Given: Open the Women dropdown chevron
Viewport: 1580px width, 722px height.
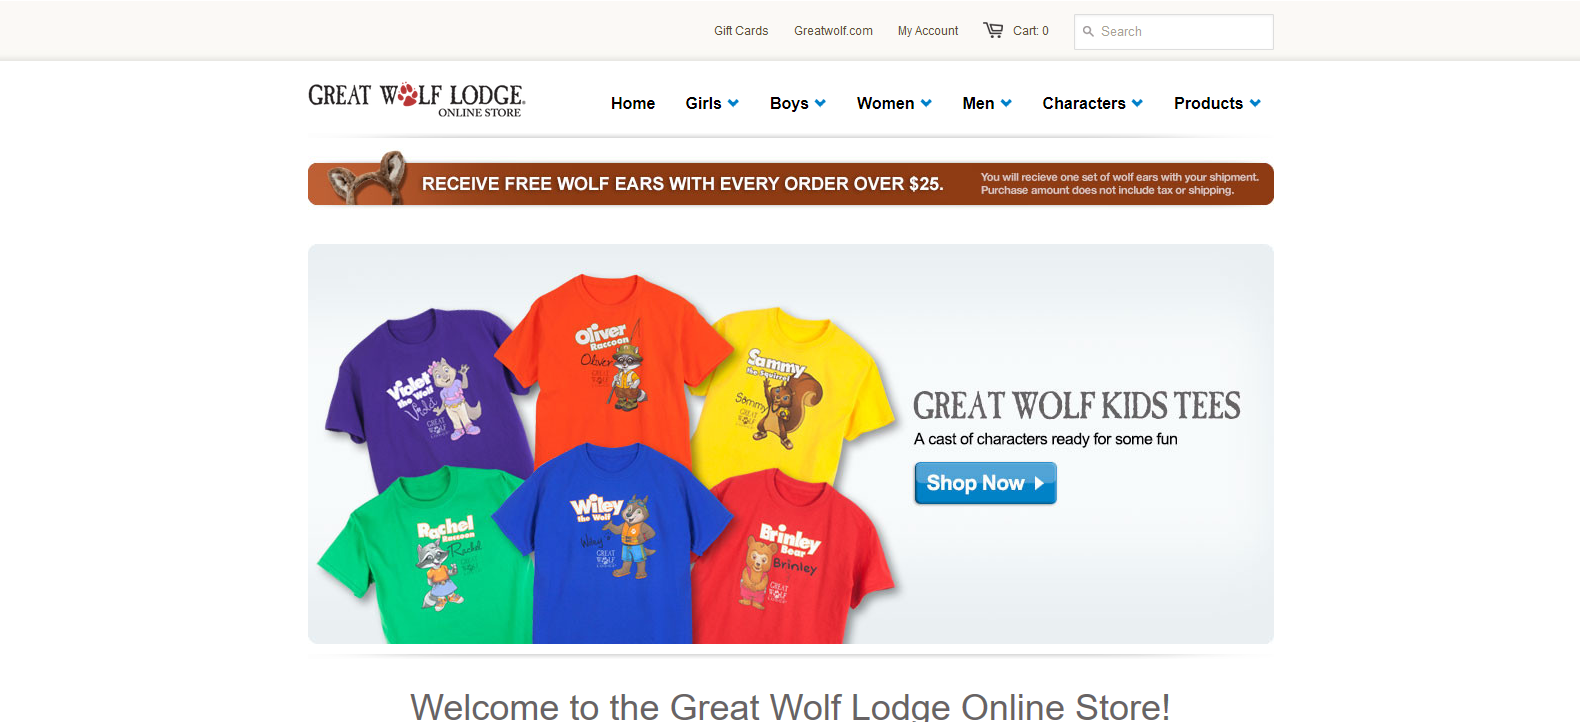Looking at the screenshot, I should [926, 103].
